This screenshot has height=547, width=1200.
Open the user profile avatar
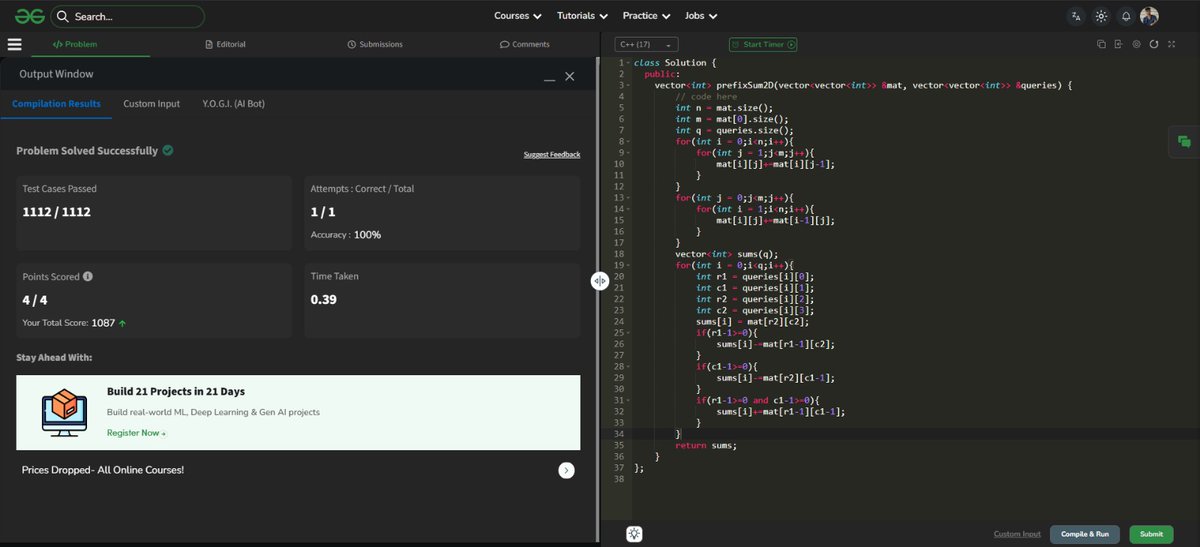coord(1149,16)
